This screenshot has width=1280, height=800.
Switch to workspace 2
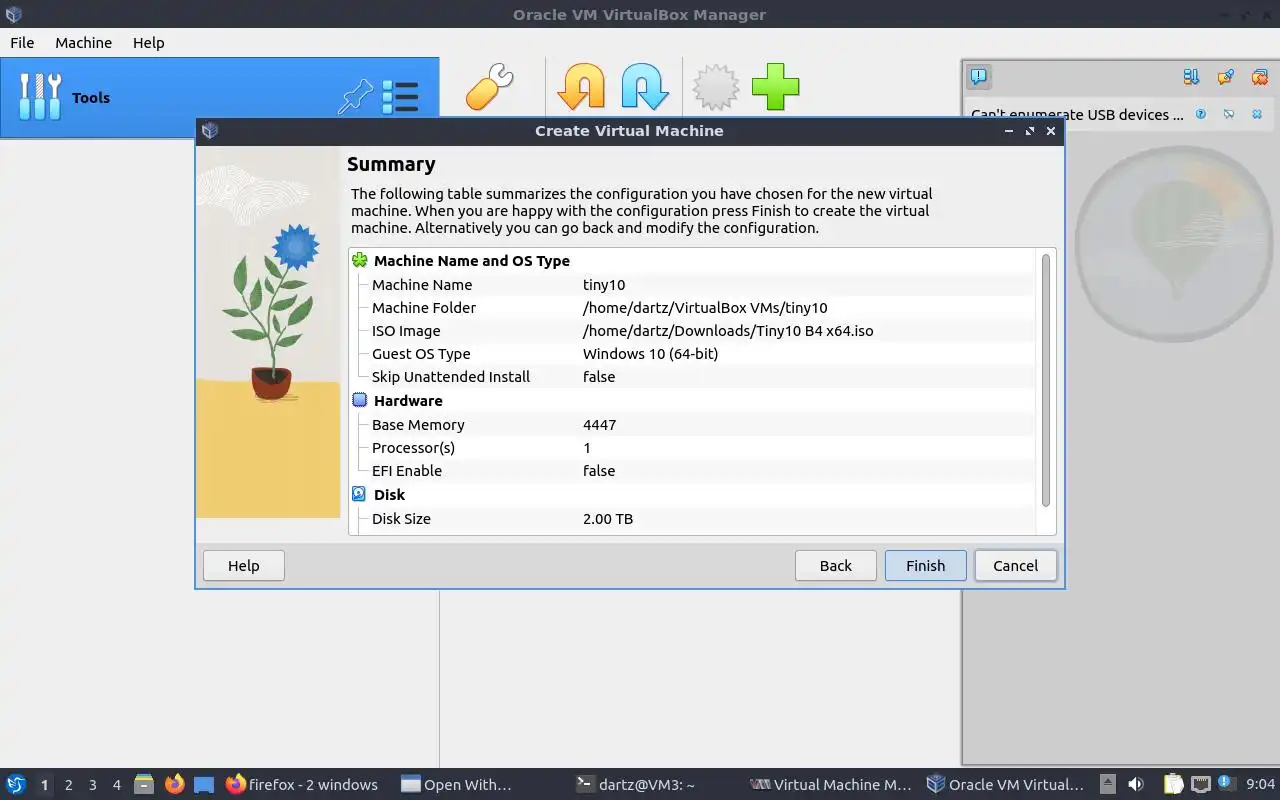click(68, 785)
